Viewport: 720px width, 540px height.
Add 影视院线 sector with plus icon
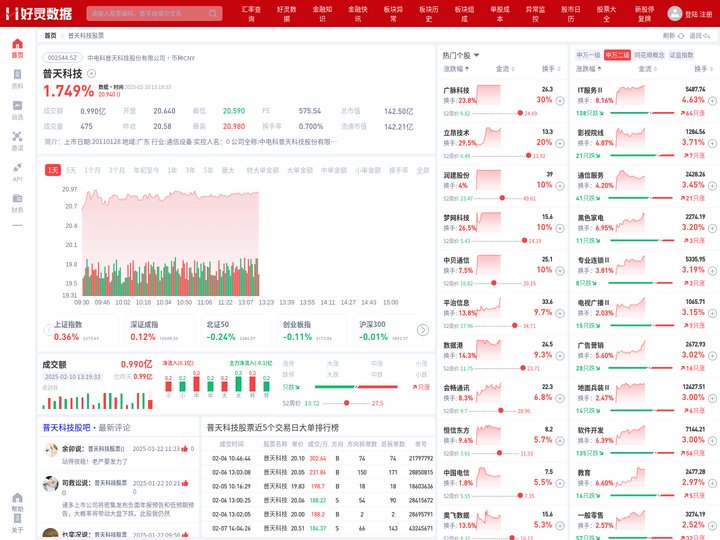[712, 143]
